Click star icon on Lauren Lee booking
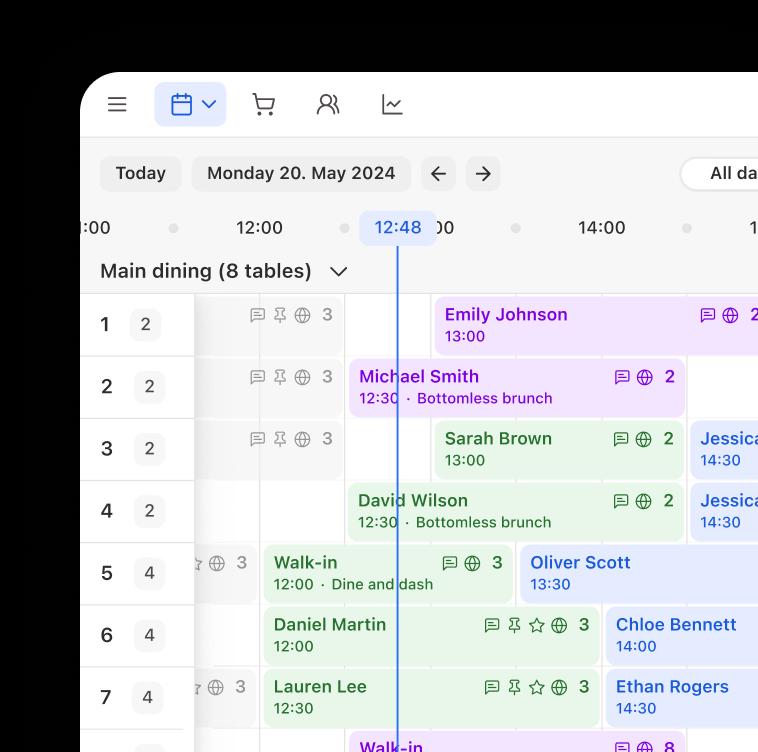Image resolution: width=758 pixels, height=752 pixels. coord(537,687)
